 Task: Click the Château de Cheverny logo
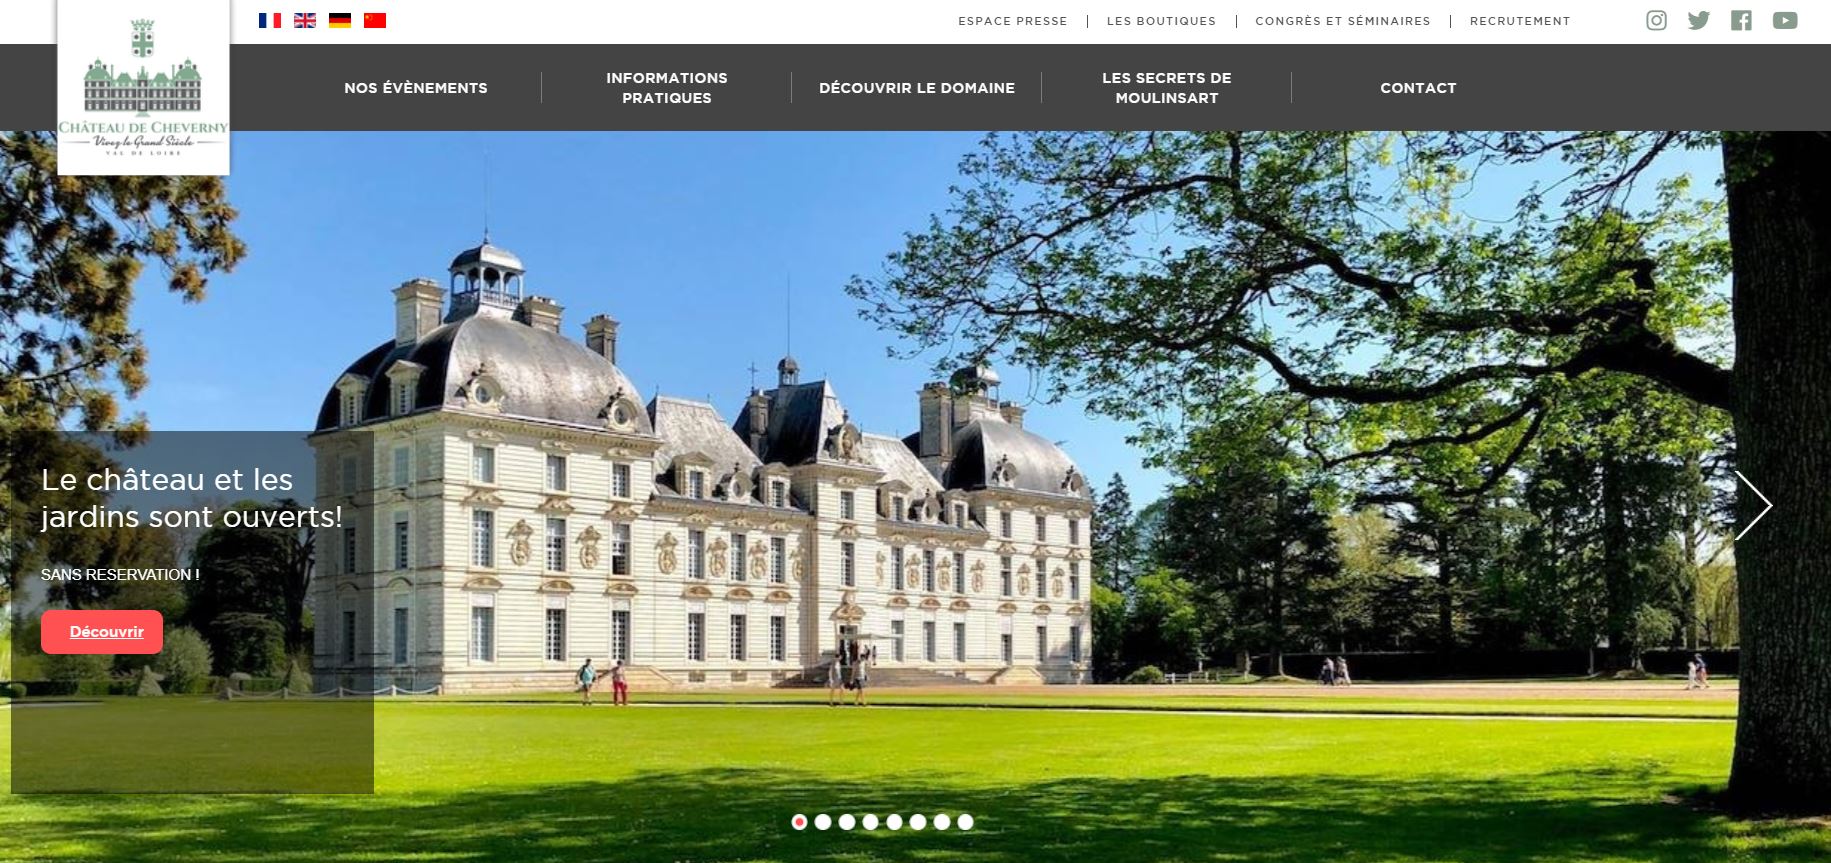coord(143,87)
